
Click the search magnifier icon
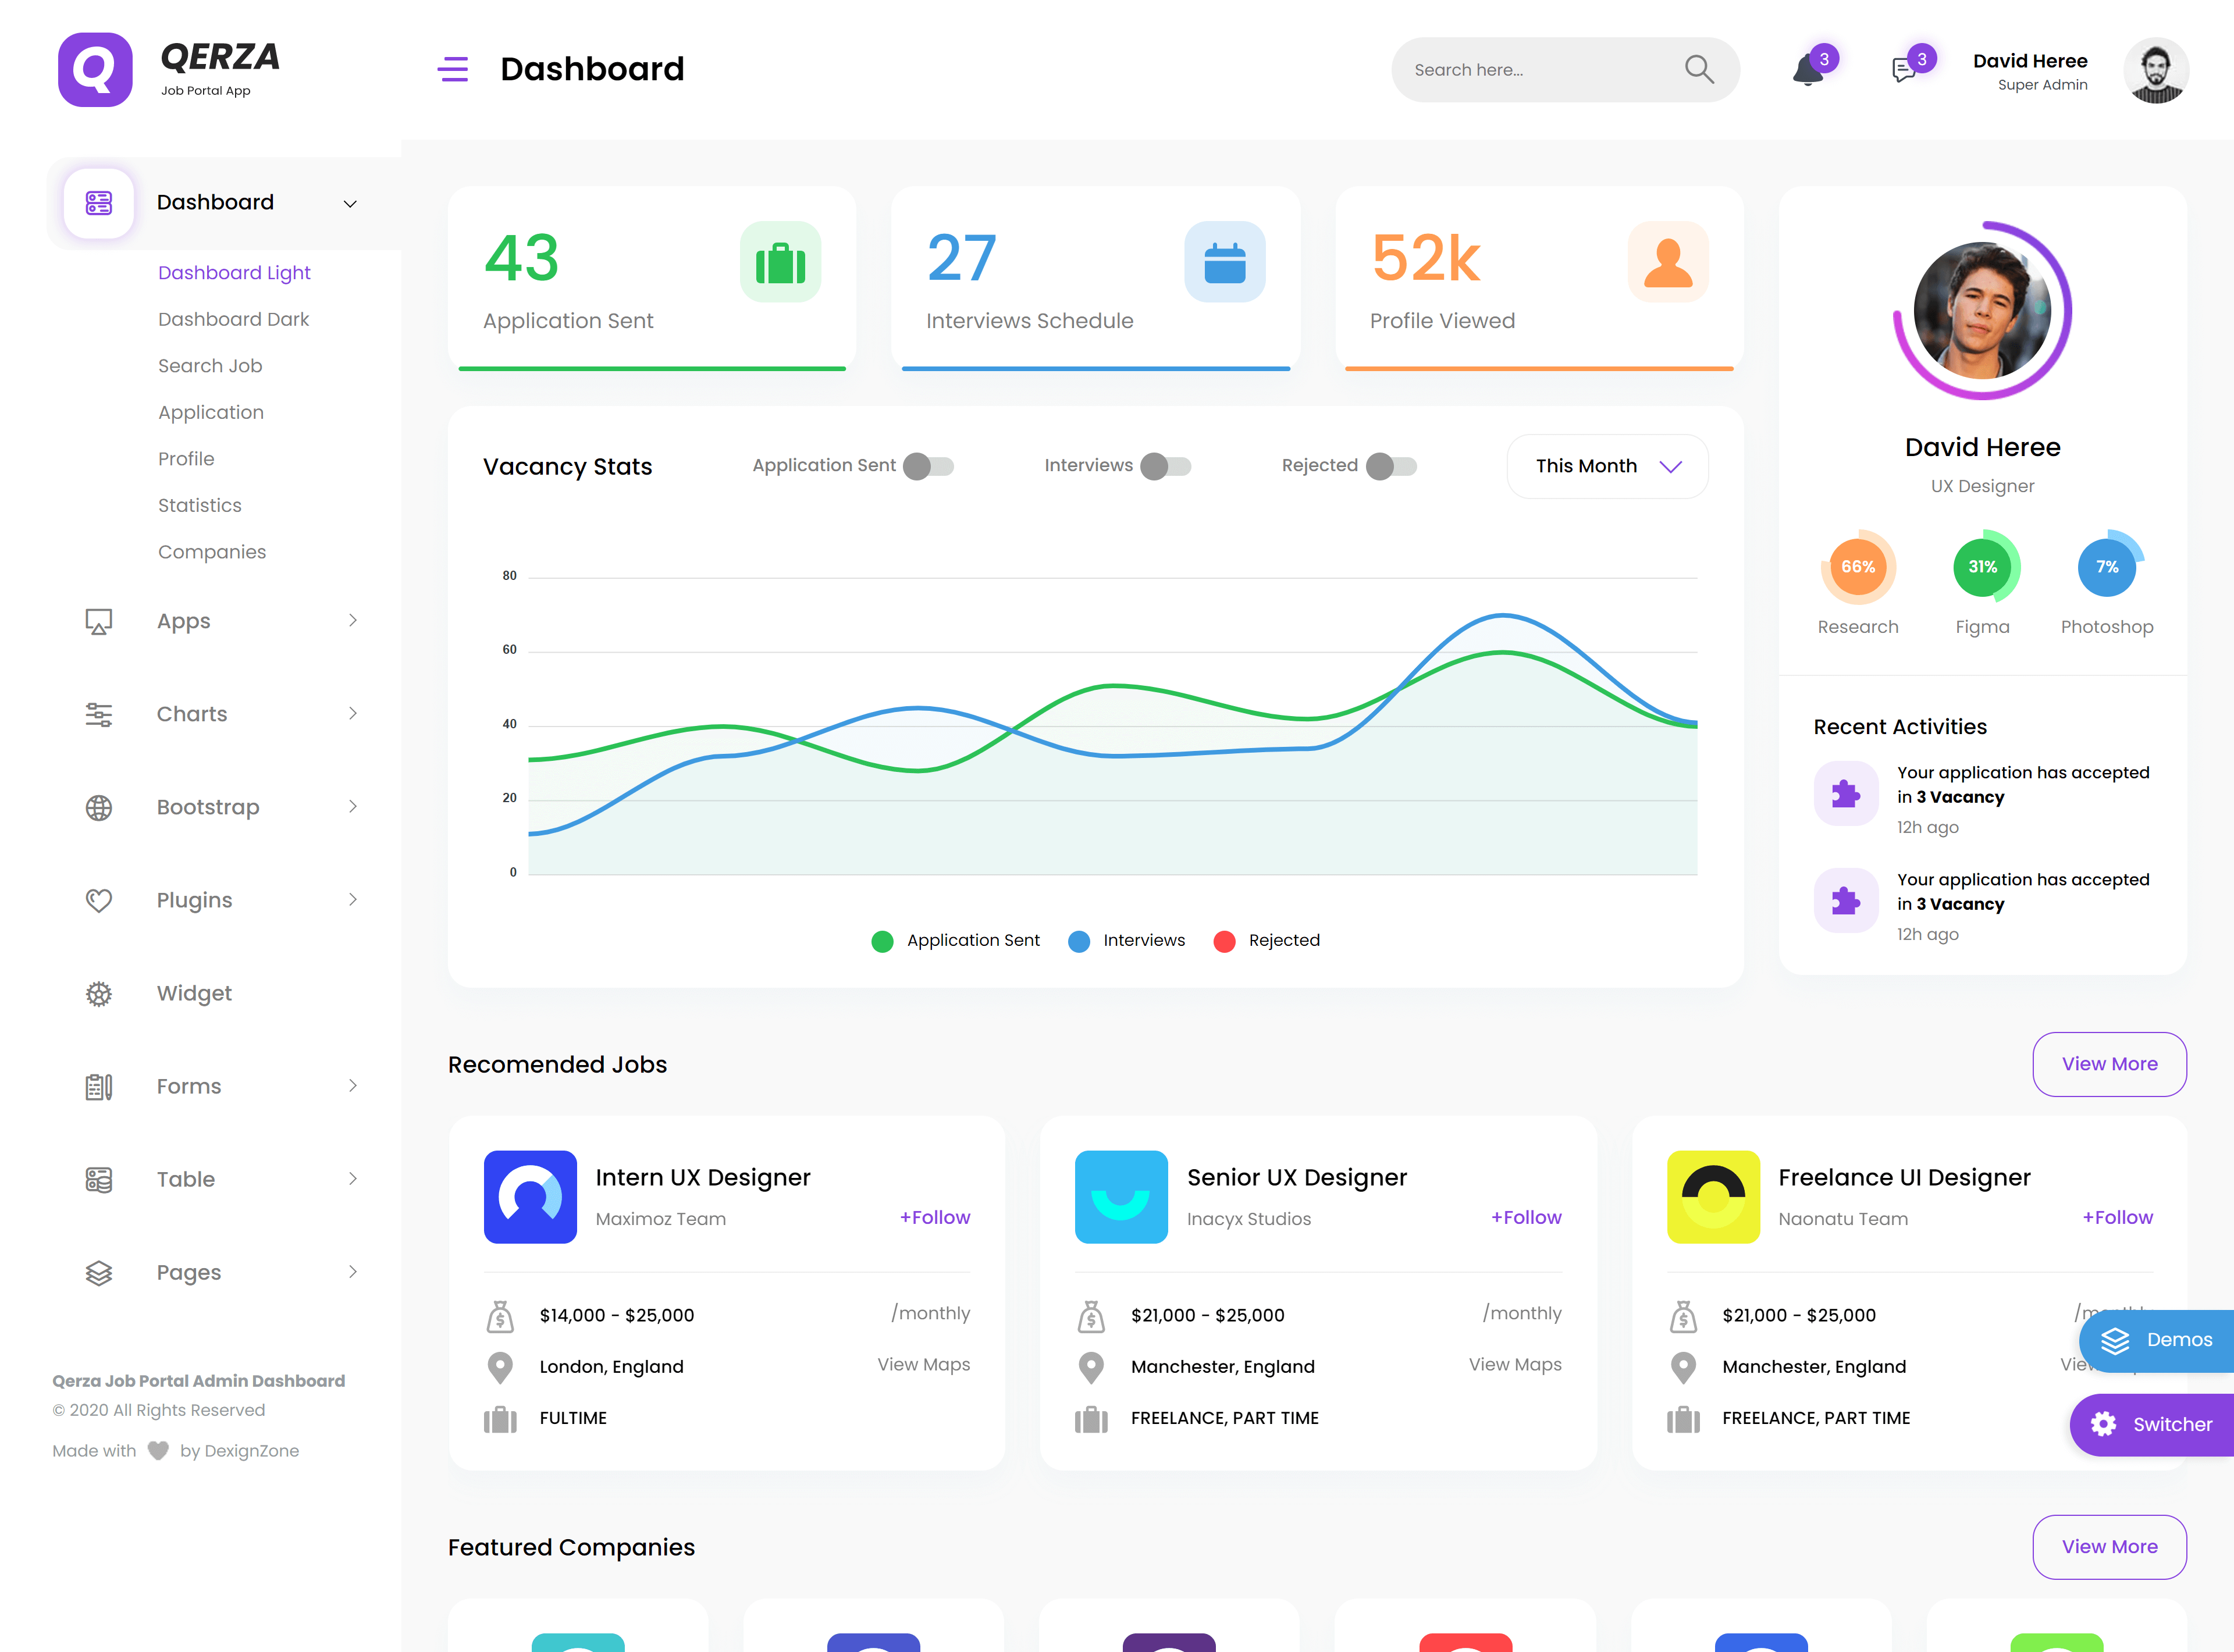pos(1699,69)
